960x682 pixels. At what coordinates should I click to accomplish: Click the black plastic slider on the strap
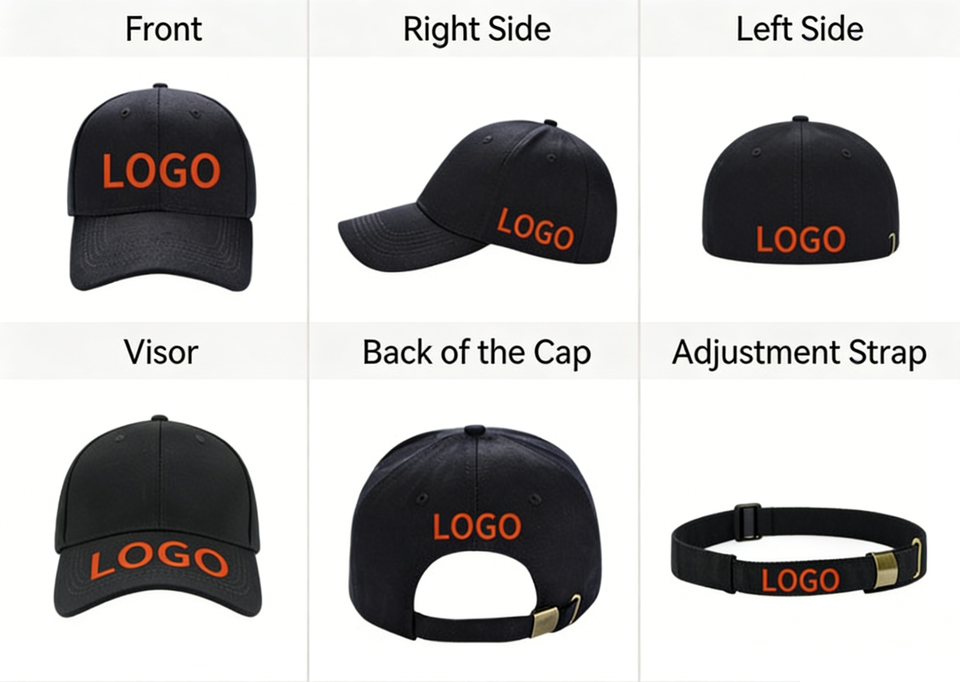click(x=748, y=522)
